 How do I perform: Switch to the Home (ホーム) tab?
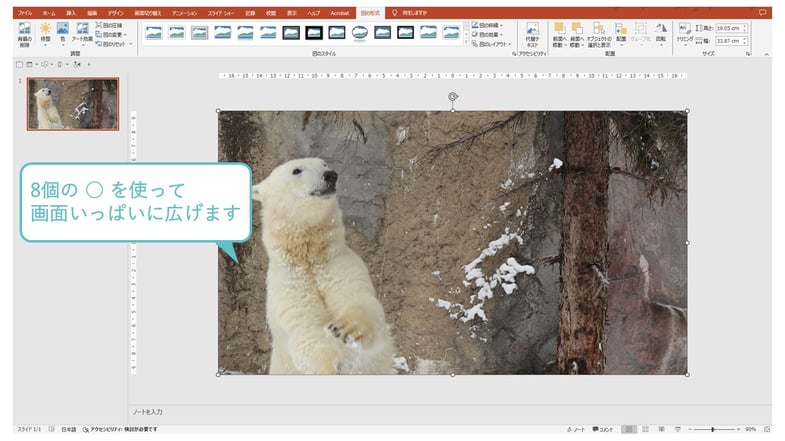point(49,13)
